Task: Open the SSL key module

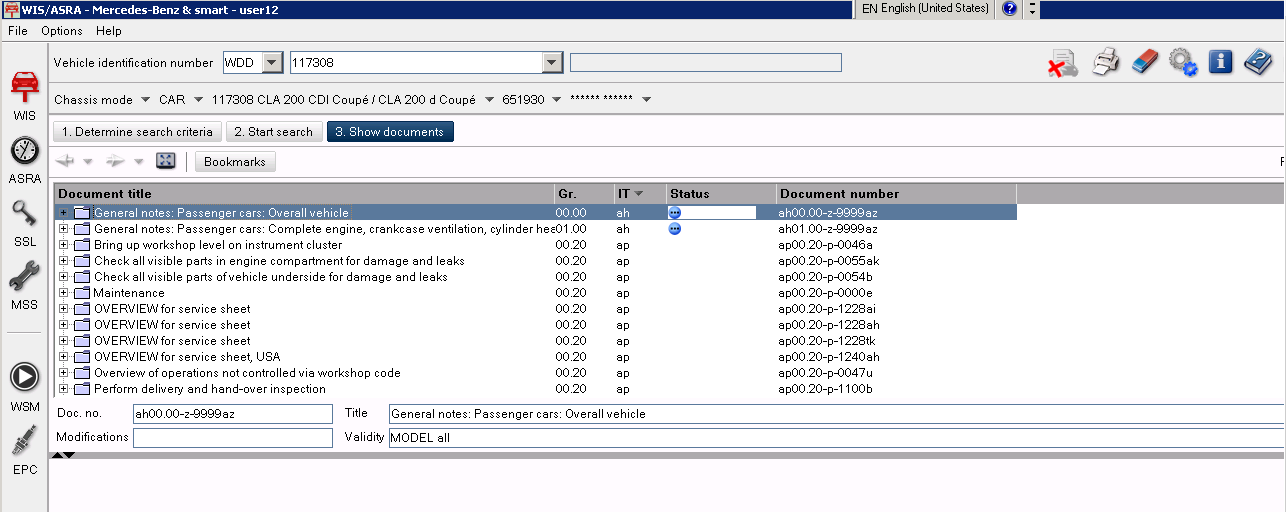Action: pyautogui.click(x=24, y=223)
